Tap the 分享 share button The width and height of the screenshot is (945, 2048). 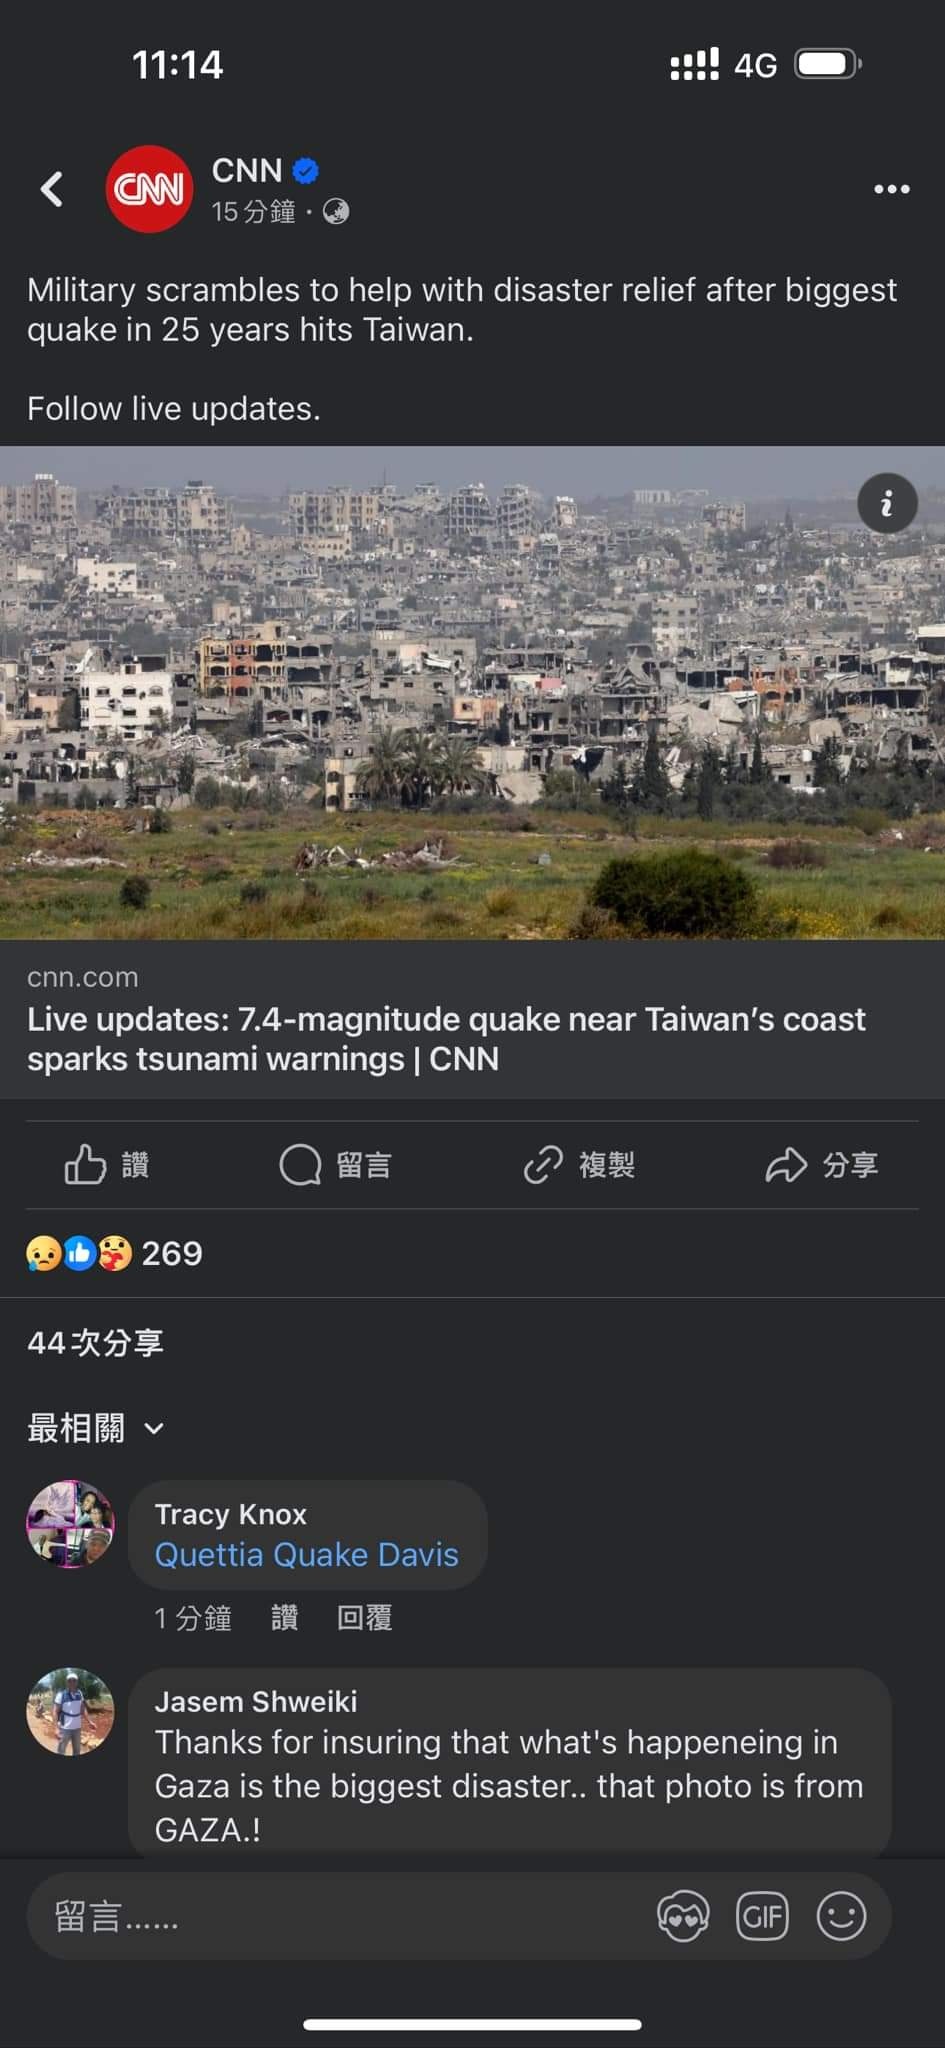[822, 1165]
